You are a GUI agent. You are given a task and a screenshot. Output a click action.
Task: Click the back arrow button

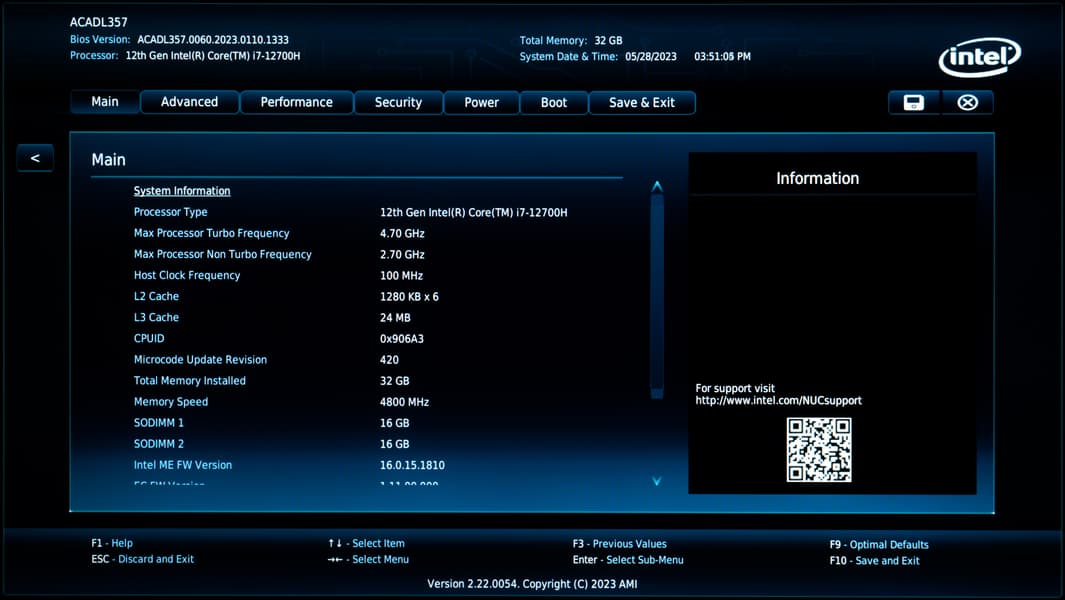(35, 158)
